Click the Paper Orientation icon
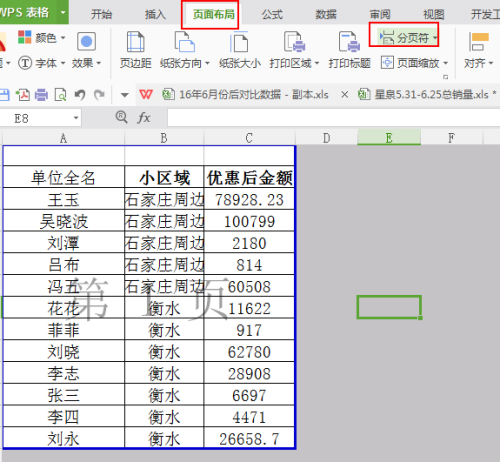 point(184,42)
